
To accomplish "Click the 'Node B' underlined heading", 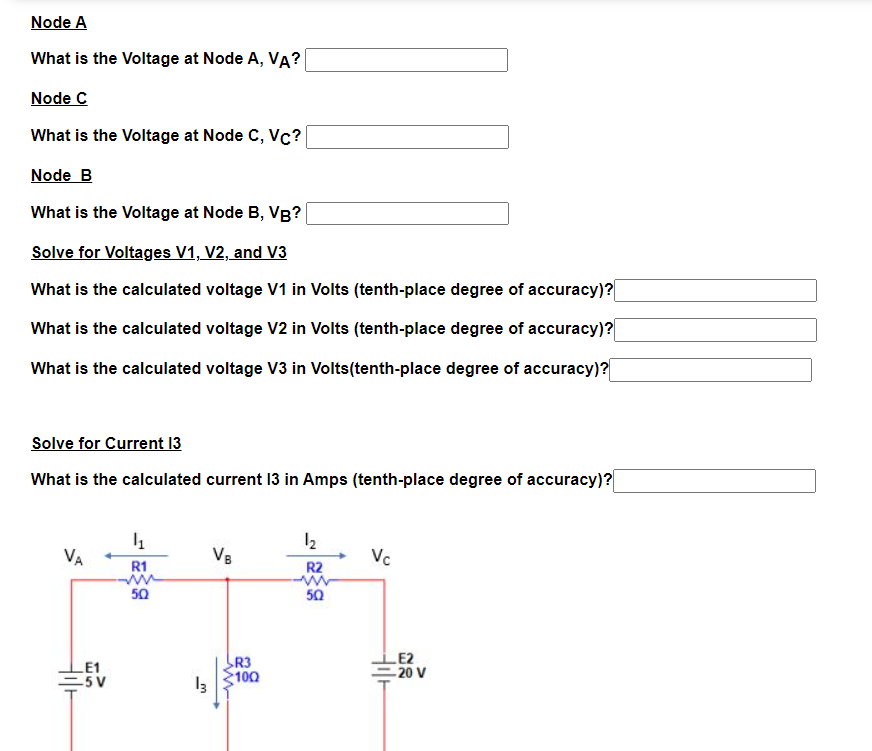I will click(x=61, y=176).
